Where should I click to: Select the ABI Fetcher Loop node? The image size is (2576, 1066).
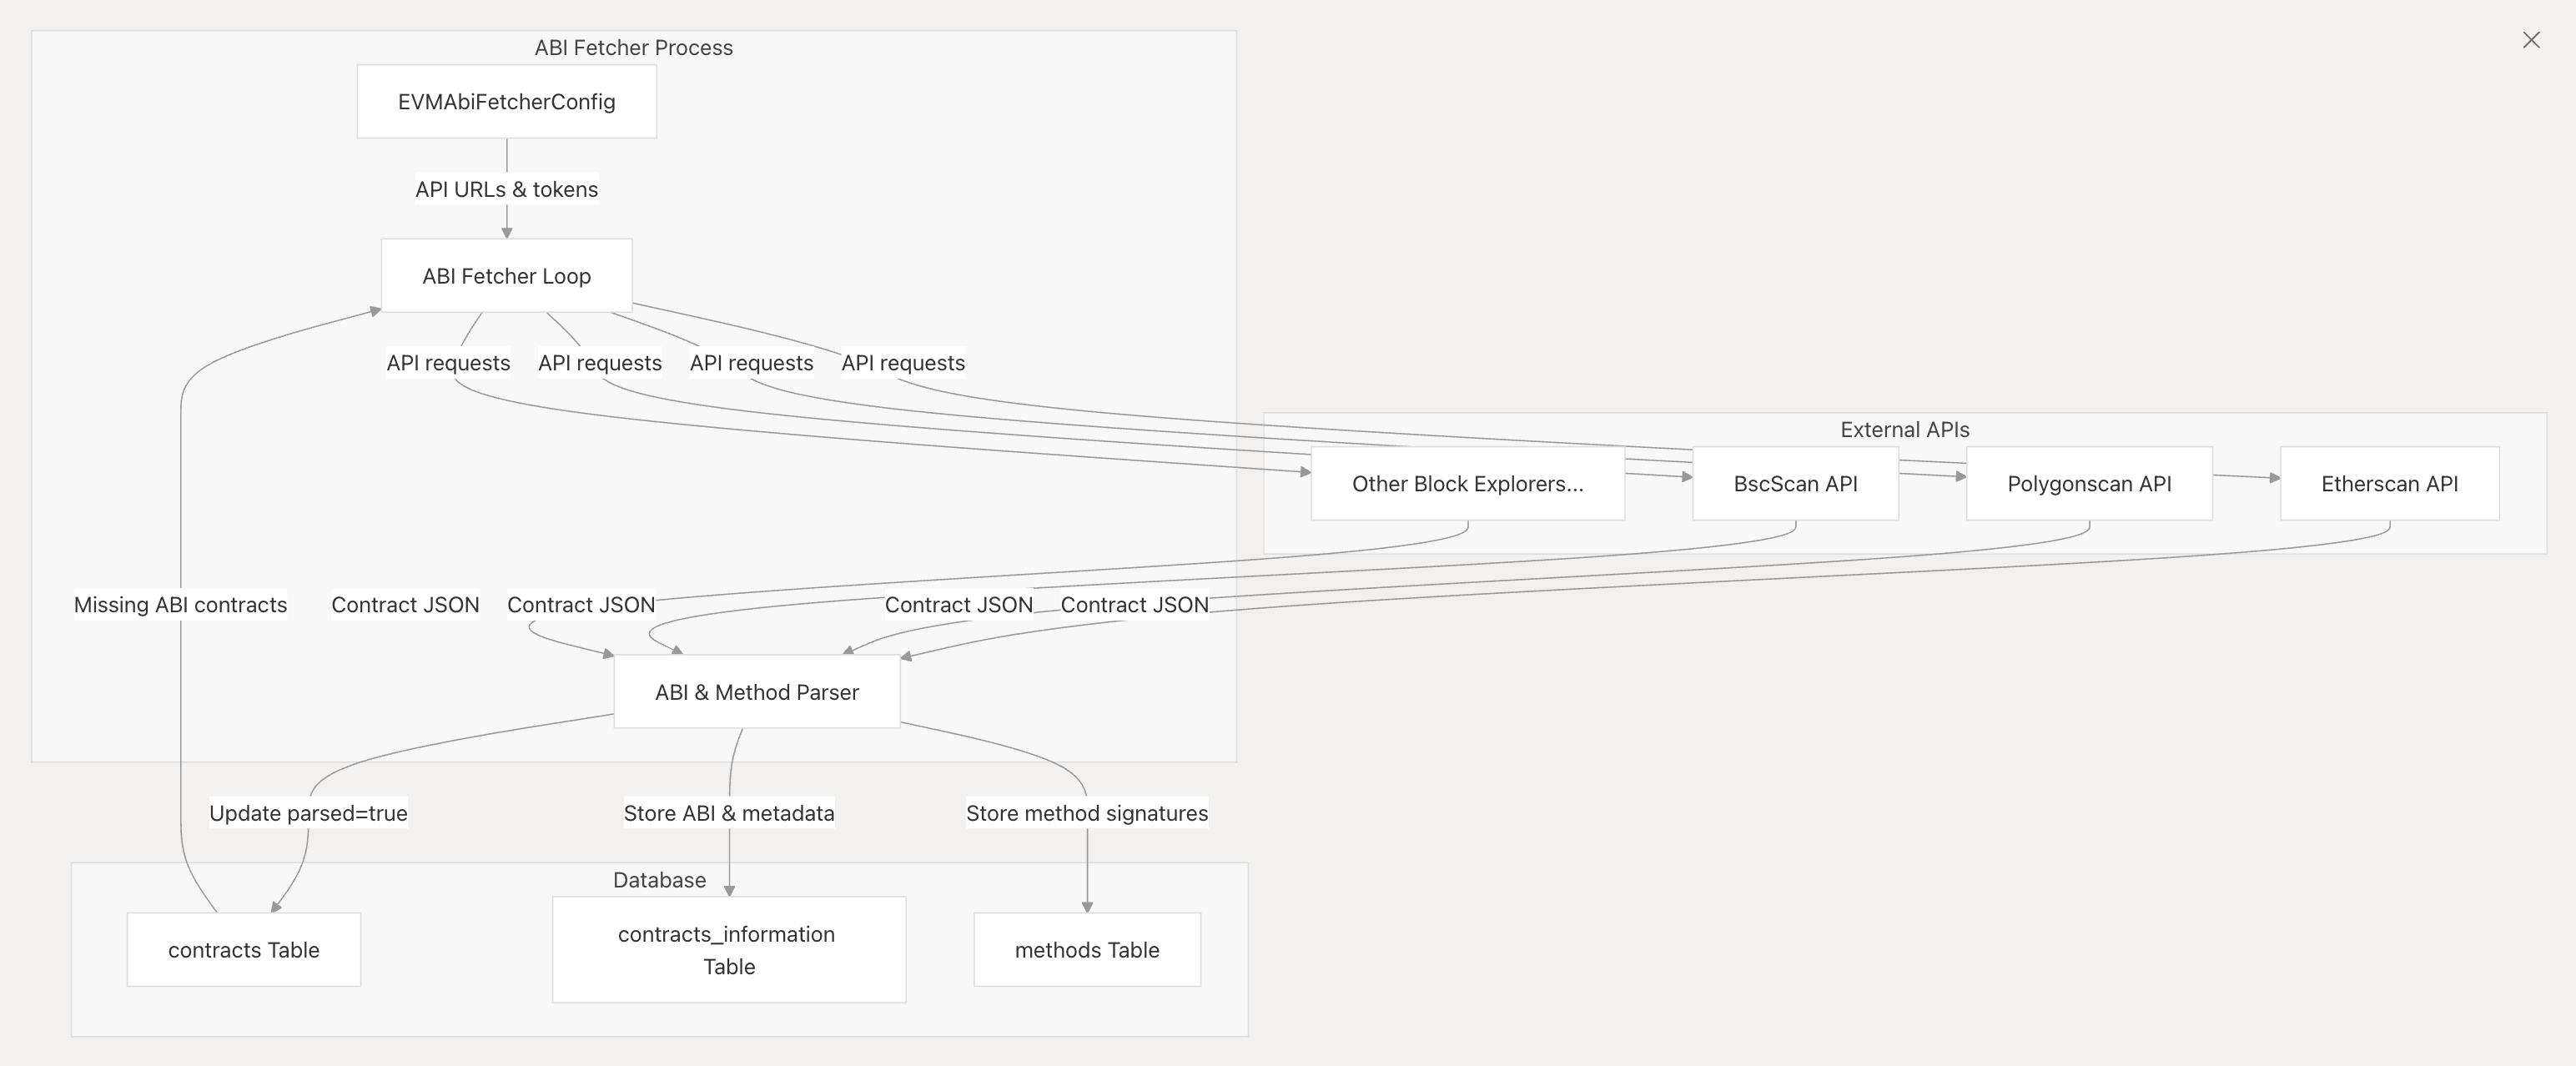506,276
